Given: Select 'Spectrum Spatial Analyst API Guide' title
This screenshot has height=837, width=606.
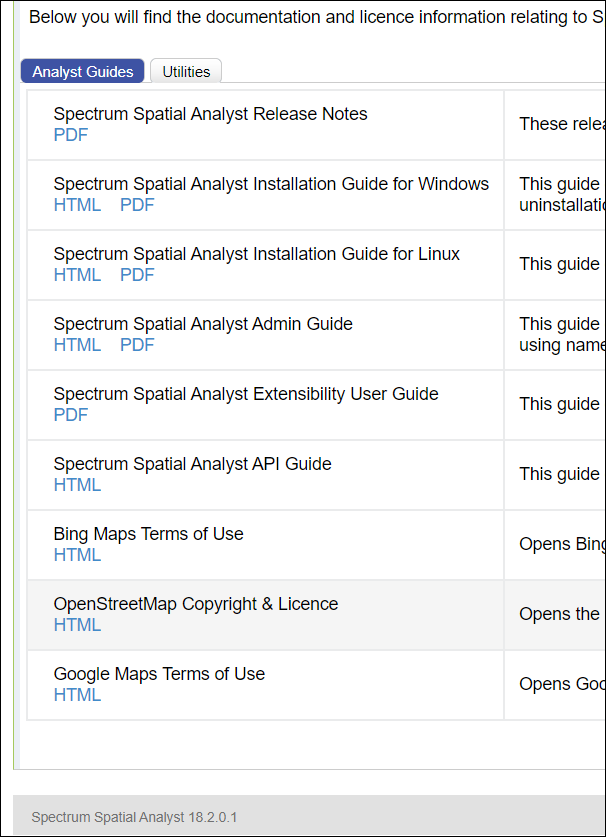Looking at the screenshot, I should click(193, 464).
